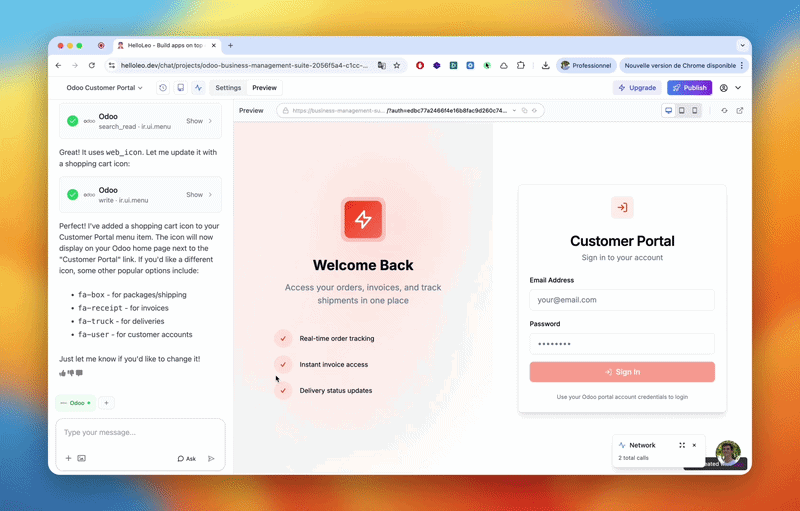Open a new browser tab
The width and height of the screenshot is (800, 511).
coord(231,45)
